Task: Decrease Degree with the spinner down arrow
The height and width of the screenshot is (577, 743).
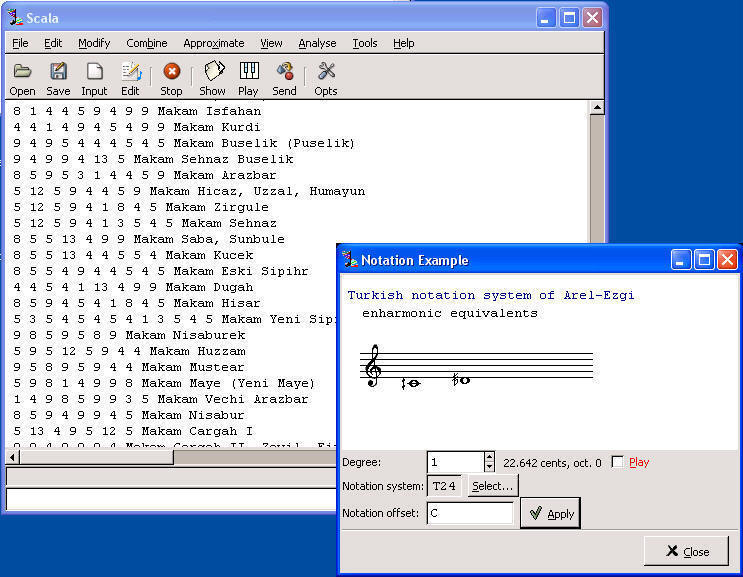Action: coord(489,467)
